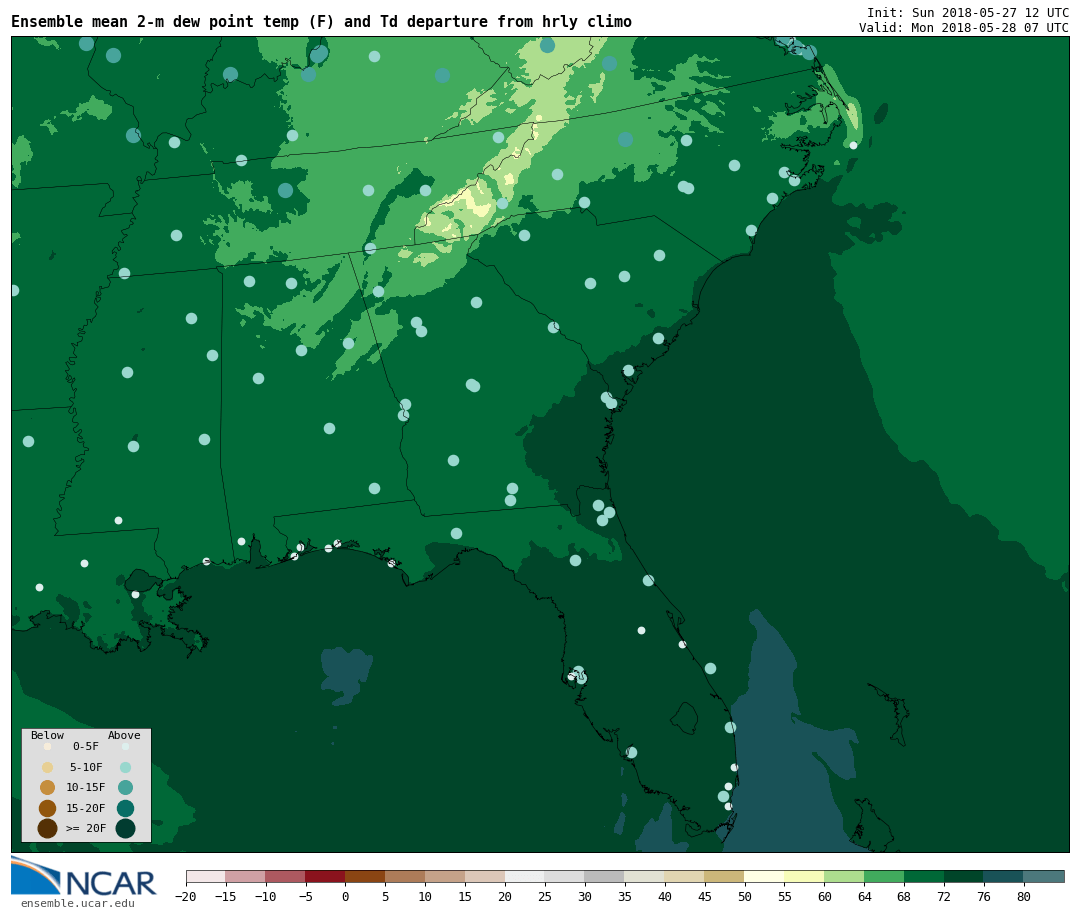Image resolution: width=1080 pixels, height=915 pixels.
Task: Click the '64' colorbar tick label
Action: tap(864, 896)
